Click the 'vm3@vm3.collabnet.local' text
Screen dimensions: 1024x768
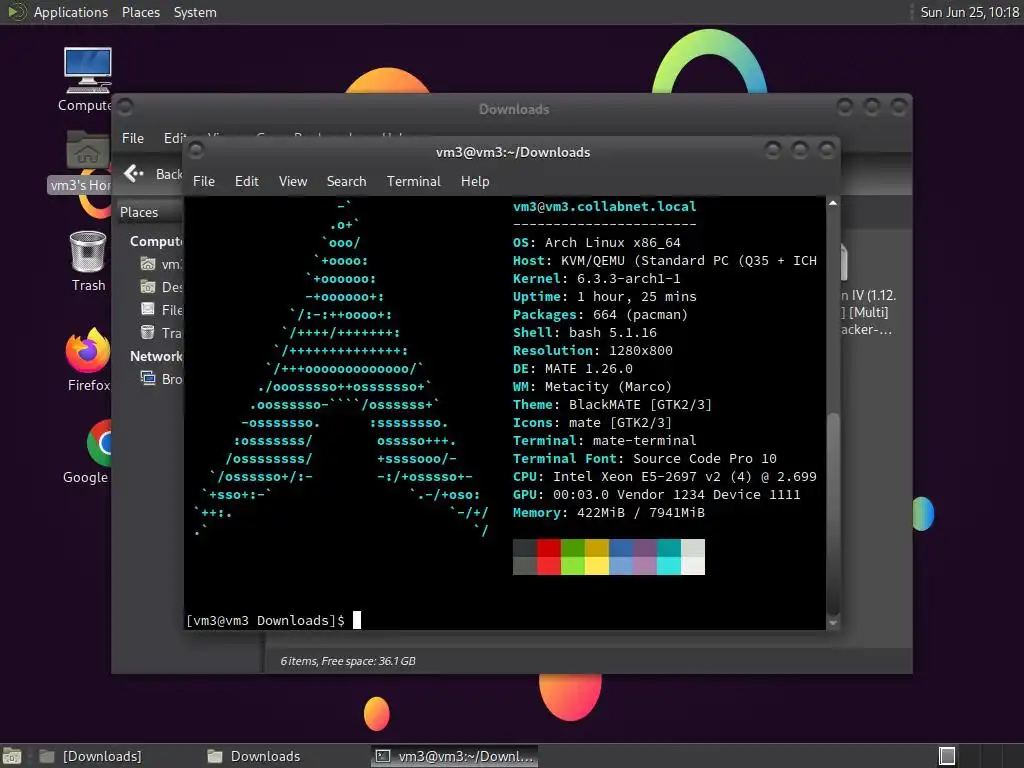coord(604,206)
